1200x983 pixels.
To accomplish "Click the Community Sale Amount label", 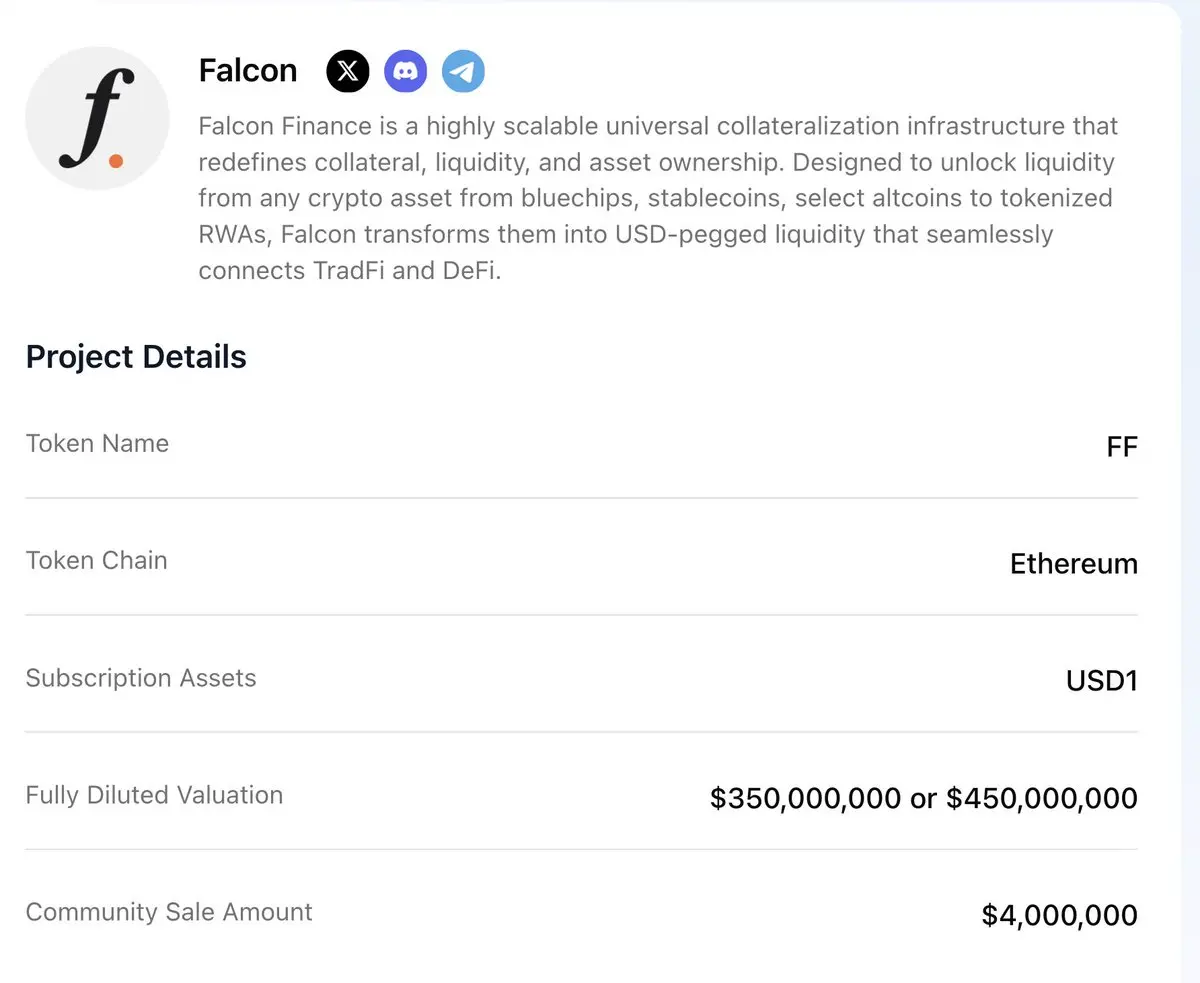I will click(169, 912).
